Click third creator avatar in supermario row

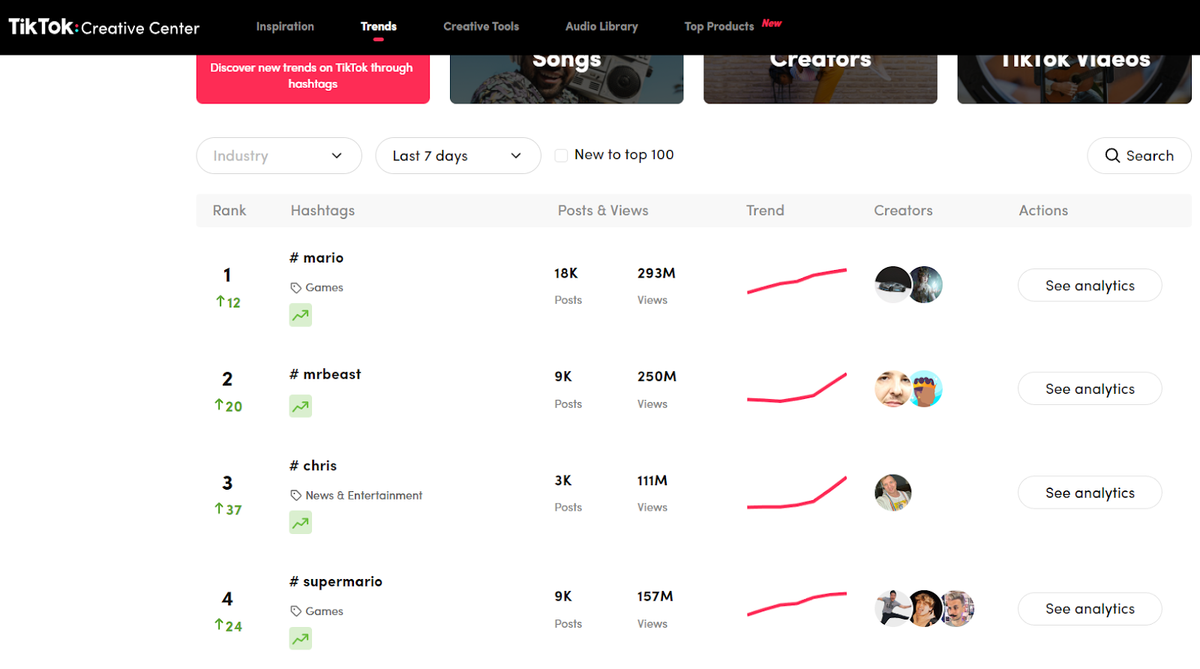[957, 608]
